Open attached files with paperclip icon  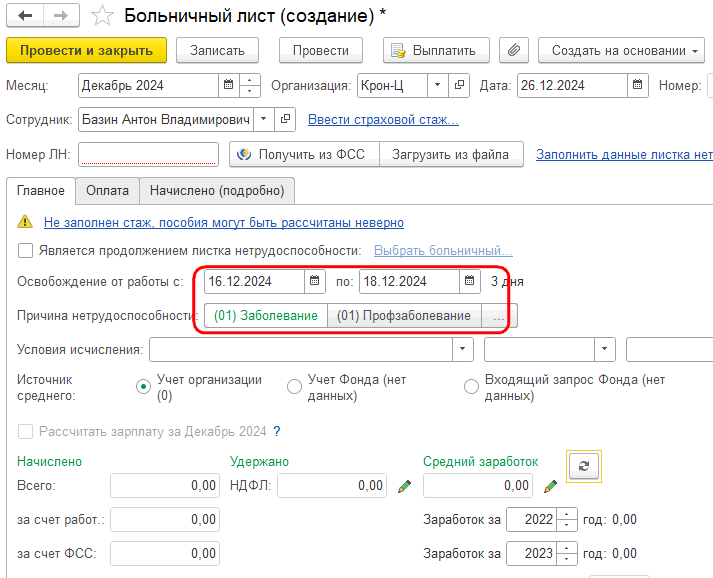click(x=513, y=50)
